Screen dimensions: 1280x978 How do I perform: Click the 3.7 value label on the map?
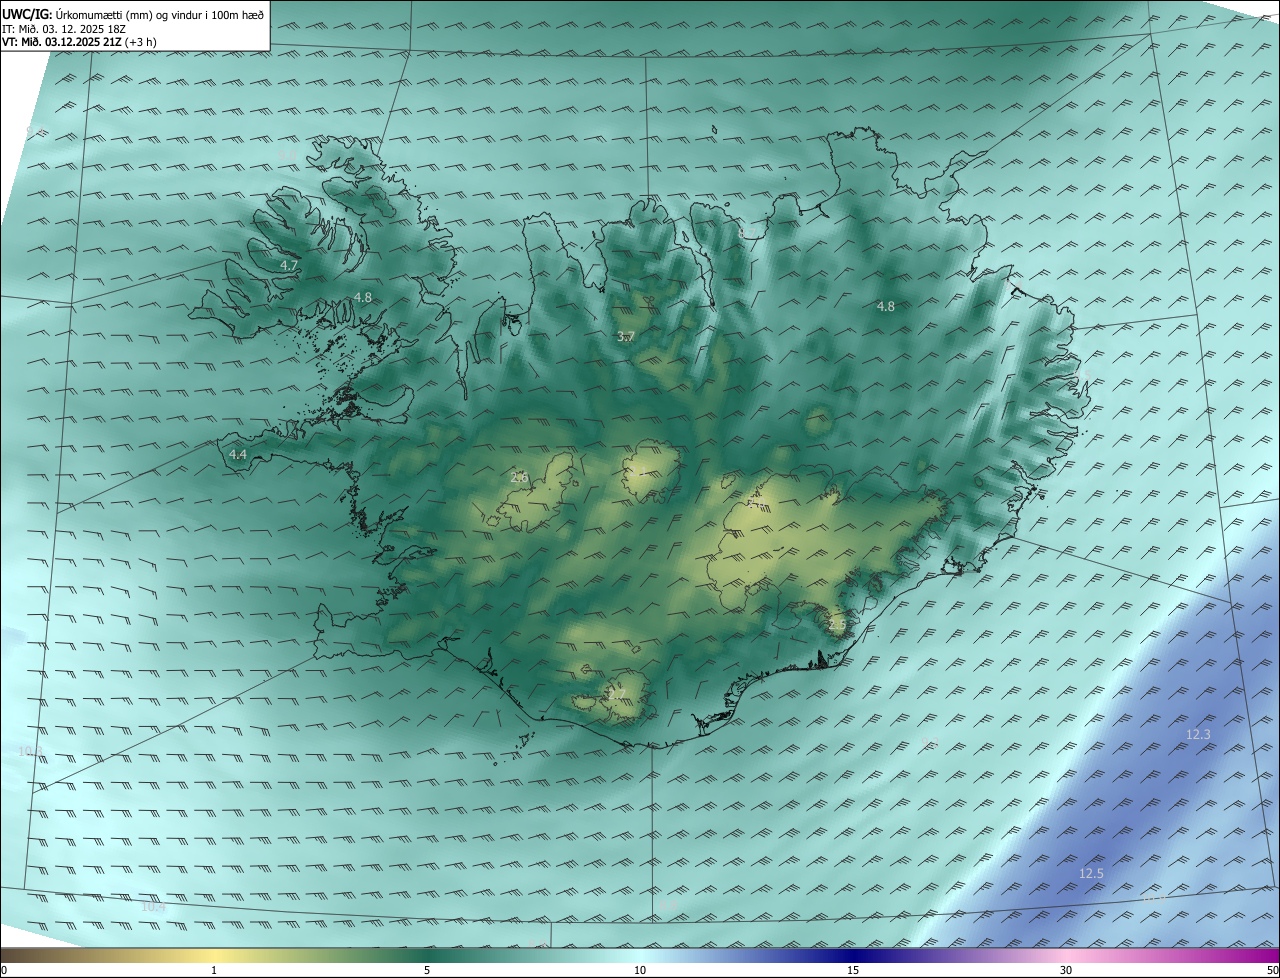tap(626, 337)
